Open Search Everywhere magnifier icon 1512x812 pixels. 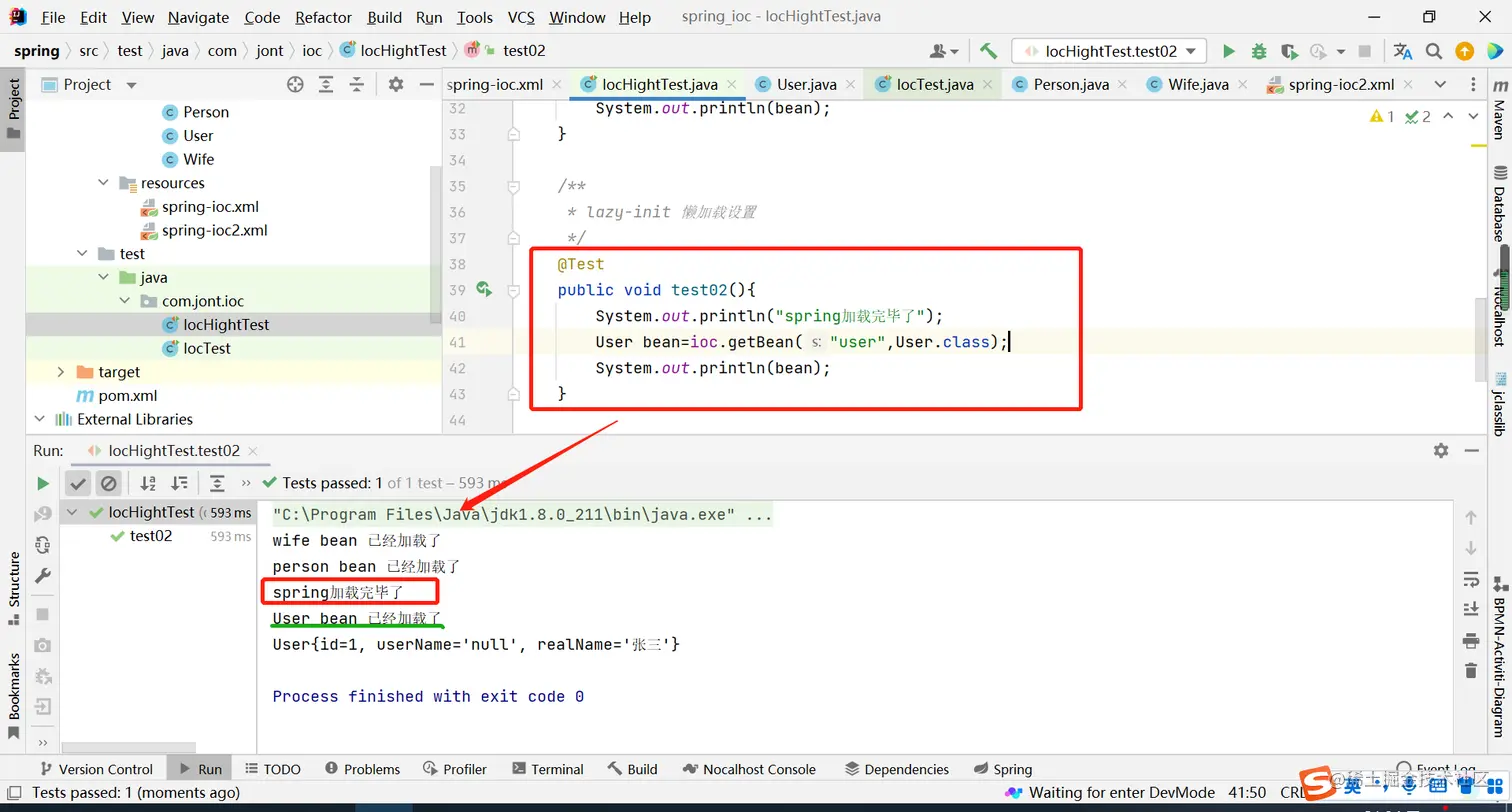pyautogui.click(x=1434, y=51)
